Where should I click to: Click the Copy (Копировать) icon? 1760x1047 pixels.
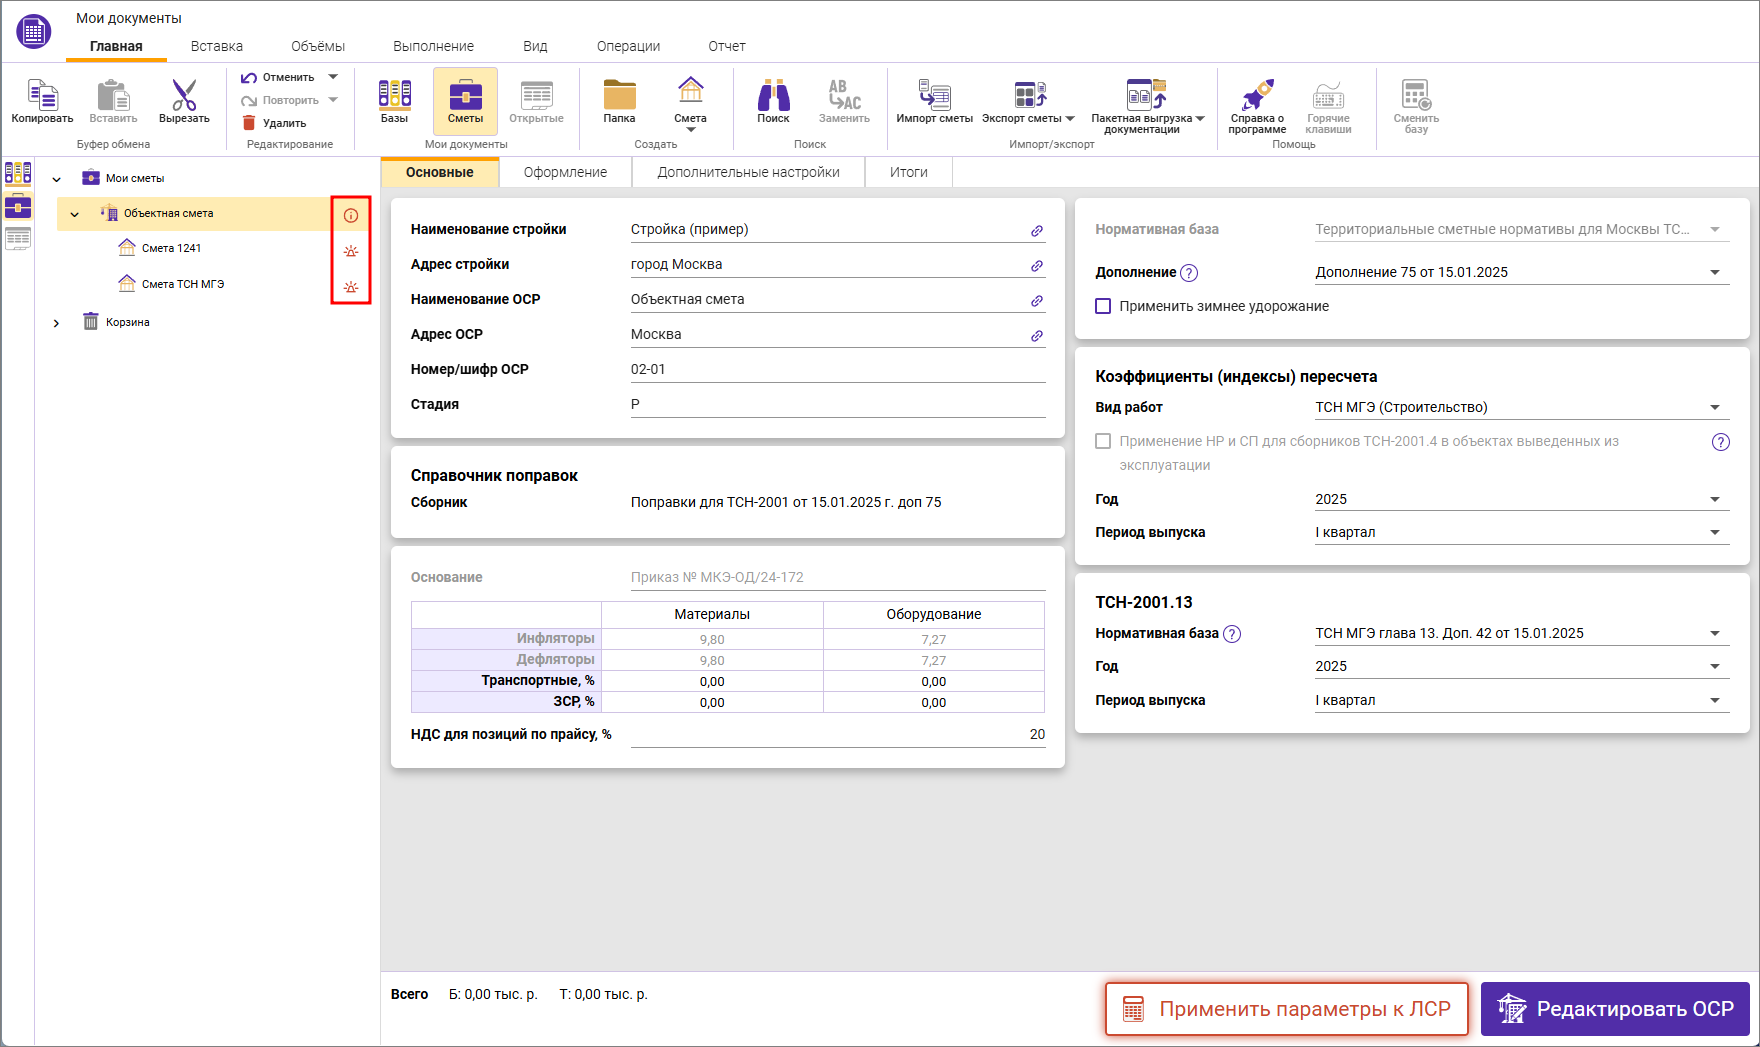click(x=42, y=97)
